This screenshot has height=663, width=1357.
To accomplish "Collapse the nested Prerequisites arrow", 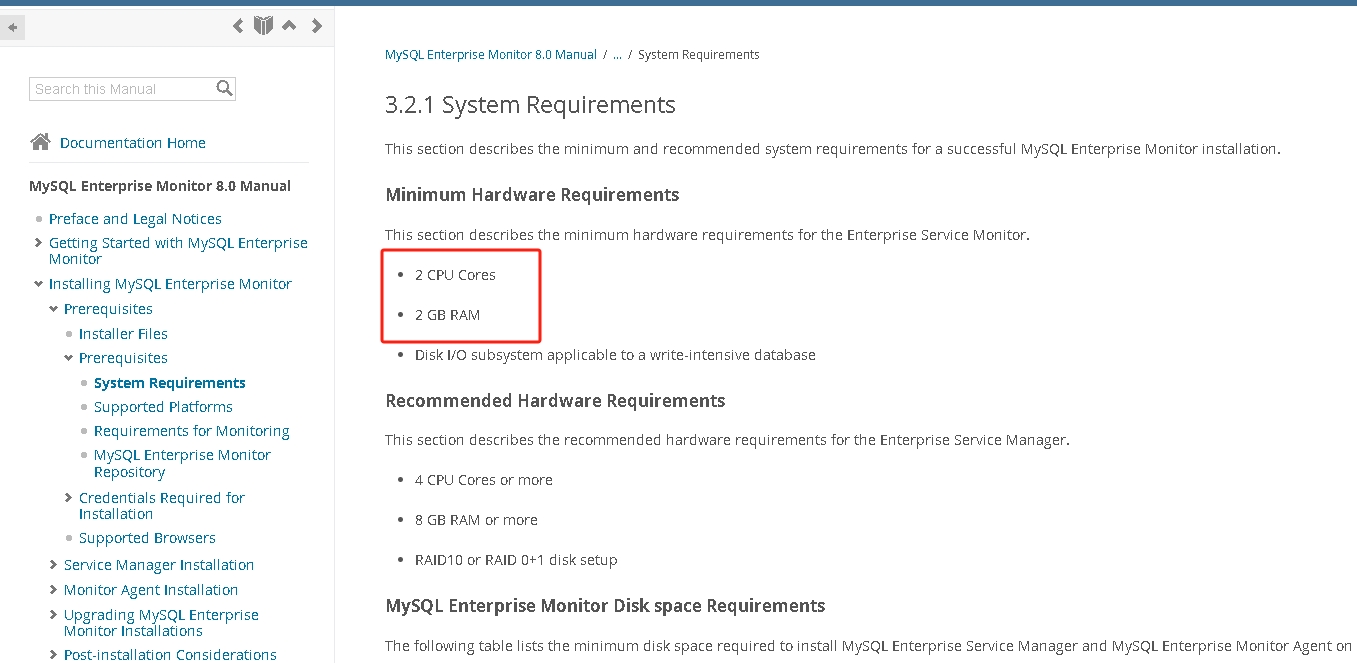I will click(68, 358).
